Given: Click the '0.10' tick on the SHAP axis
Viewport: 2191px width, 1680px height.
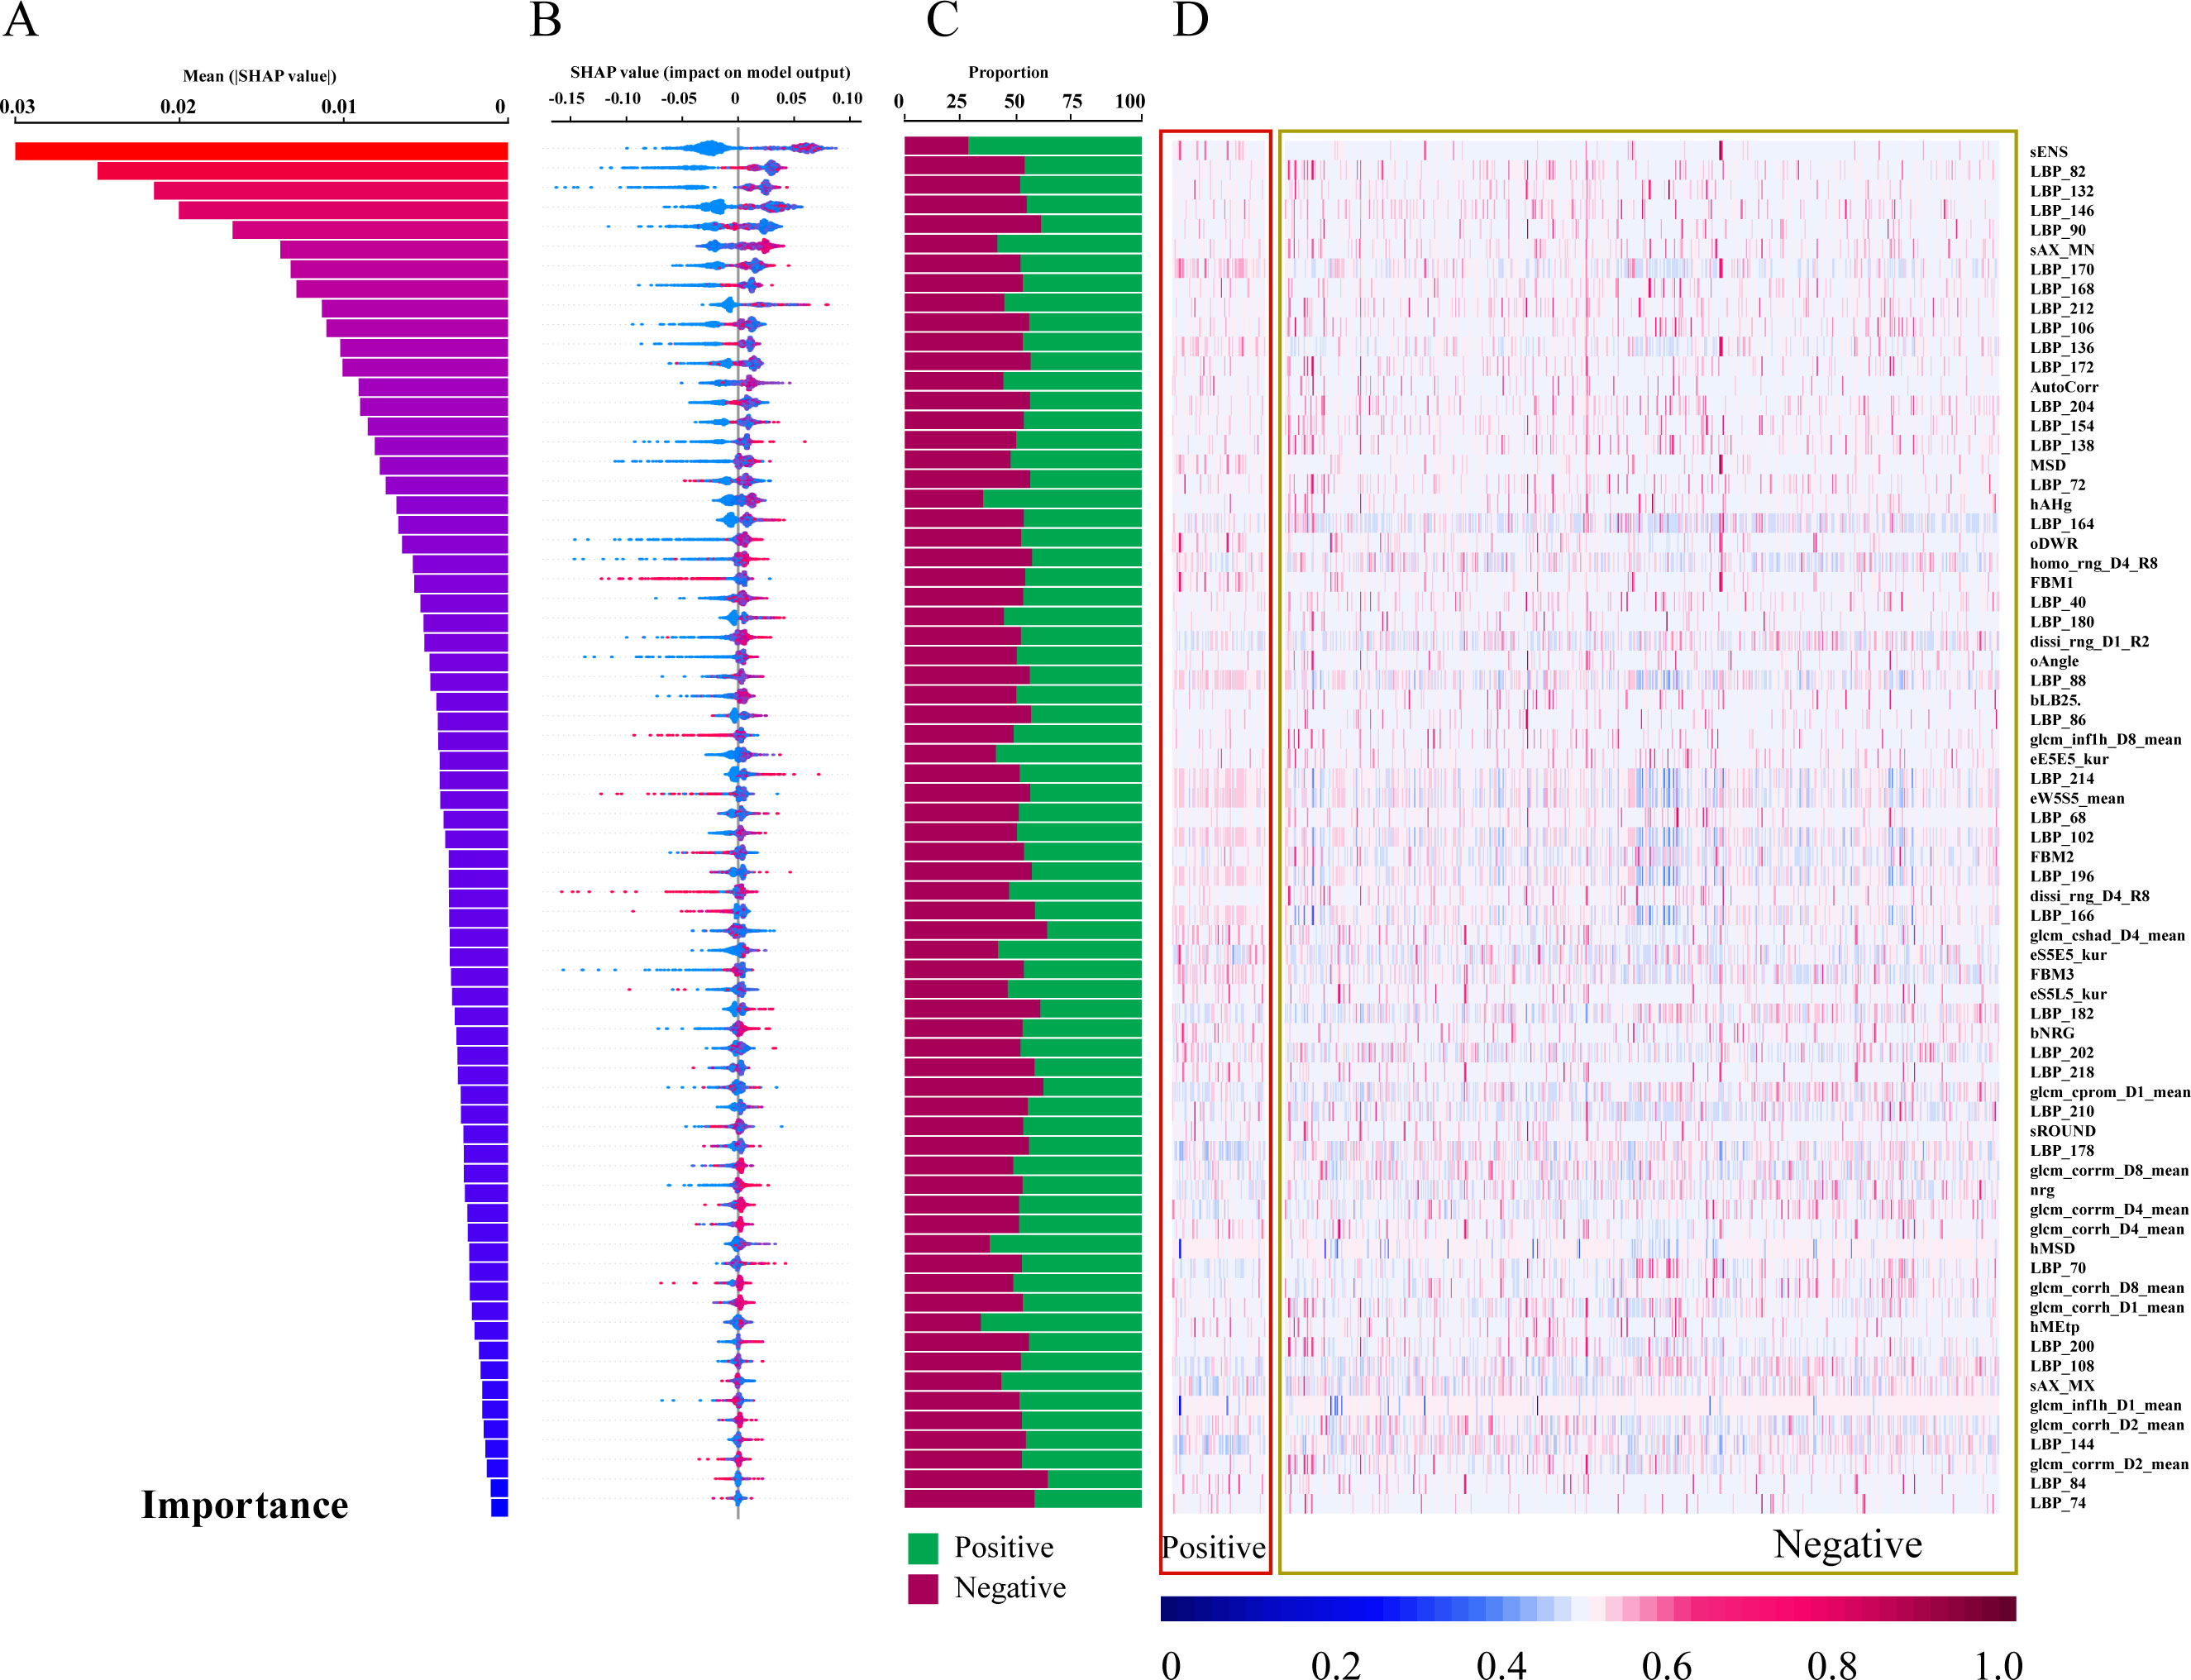Looking at the screenshot, I should 847,98.
